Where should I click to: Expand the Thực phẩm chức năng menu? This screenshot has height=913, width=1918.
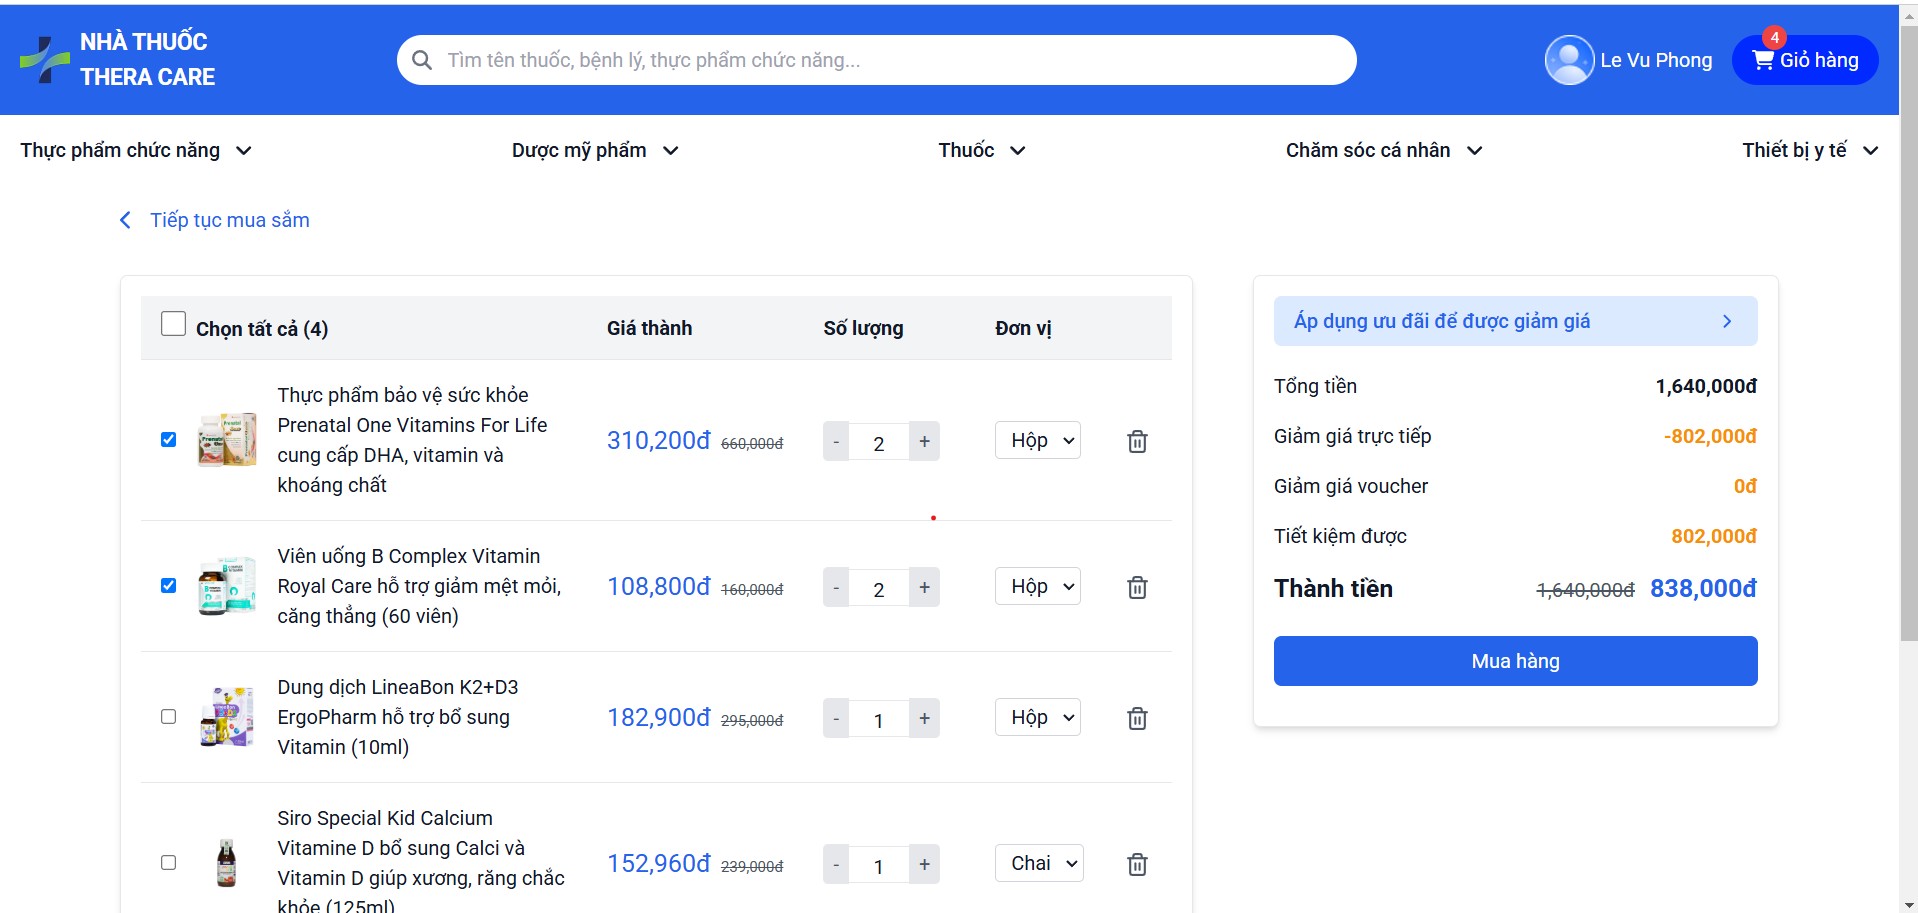[136, 150]
